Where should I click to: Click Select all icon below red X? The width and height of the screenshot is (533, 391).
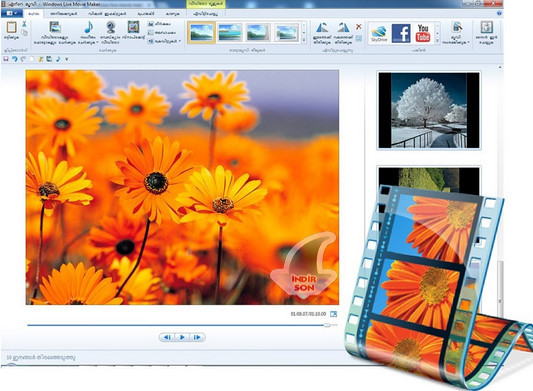(359, 38)
